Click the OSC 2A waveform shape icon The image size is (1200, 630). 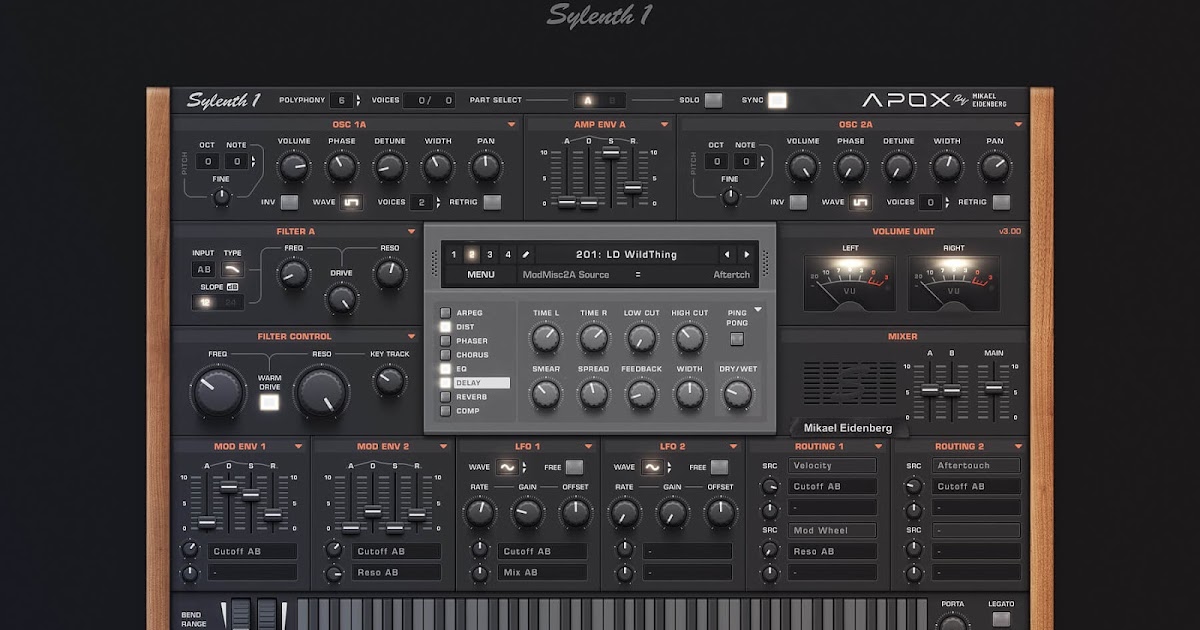coord(860,203)
